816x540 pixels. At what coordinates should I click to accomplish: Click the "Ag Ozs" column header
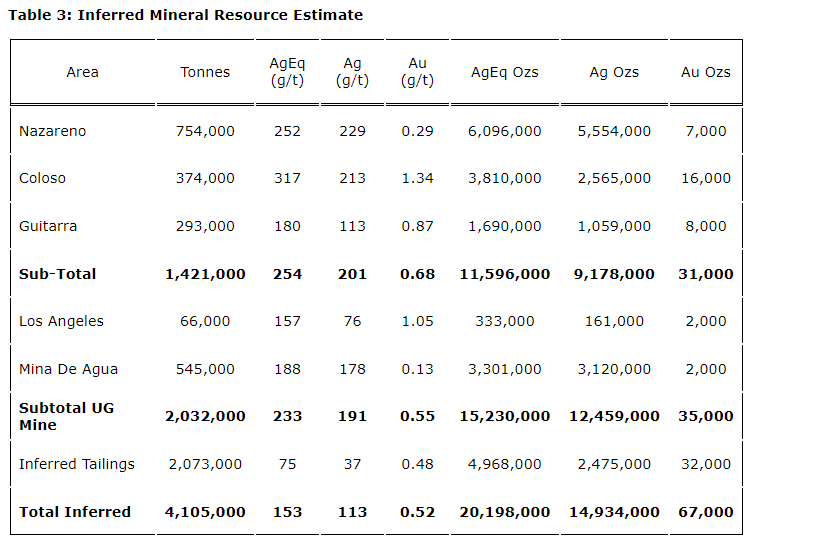pyautogui.click(x=614, y=72)
